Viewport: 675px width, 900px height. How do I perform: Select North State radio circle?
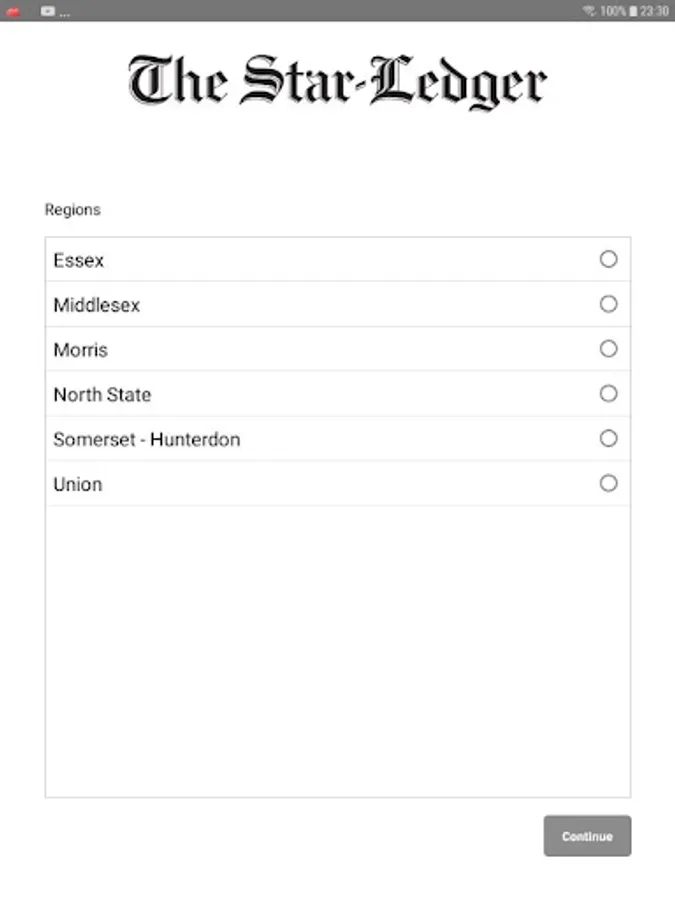click(x=608, y=394)
